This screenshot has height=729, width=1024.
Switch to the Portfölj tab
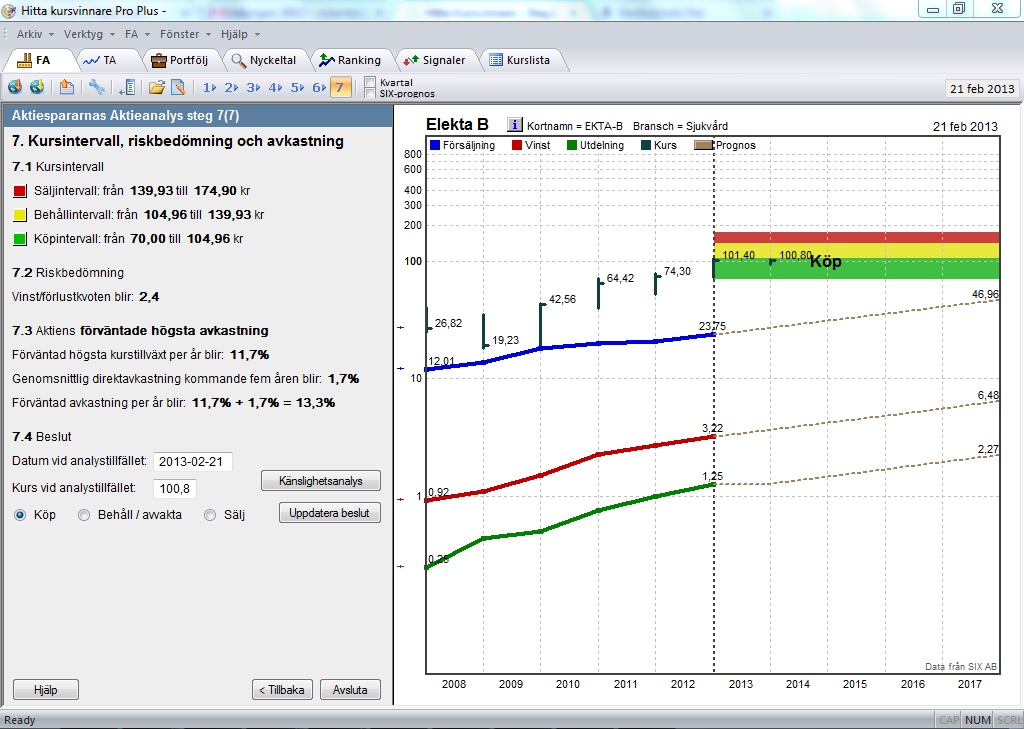[180, 60]
